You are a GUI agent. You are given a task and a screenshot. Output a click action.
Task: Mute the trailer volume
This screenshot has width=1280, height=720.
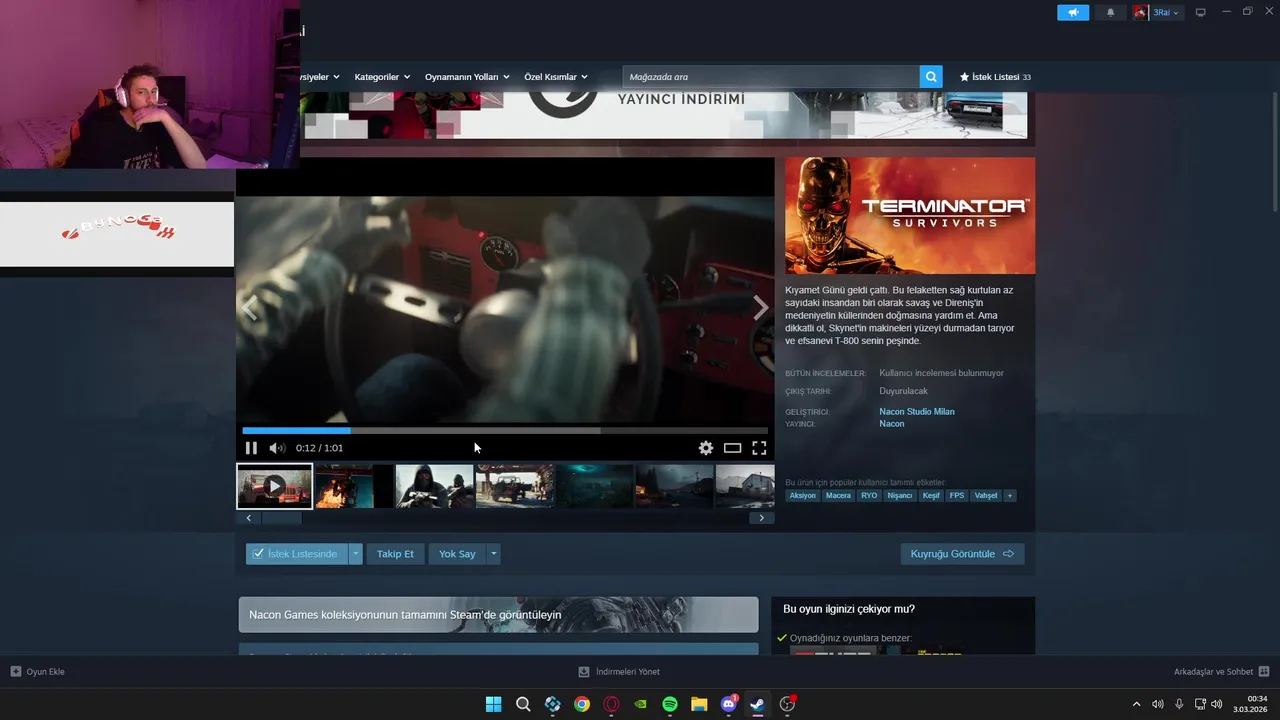(x=277, y=448)
